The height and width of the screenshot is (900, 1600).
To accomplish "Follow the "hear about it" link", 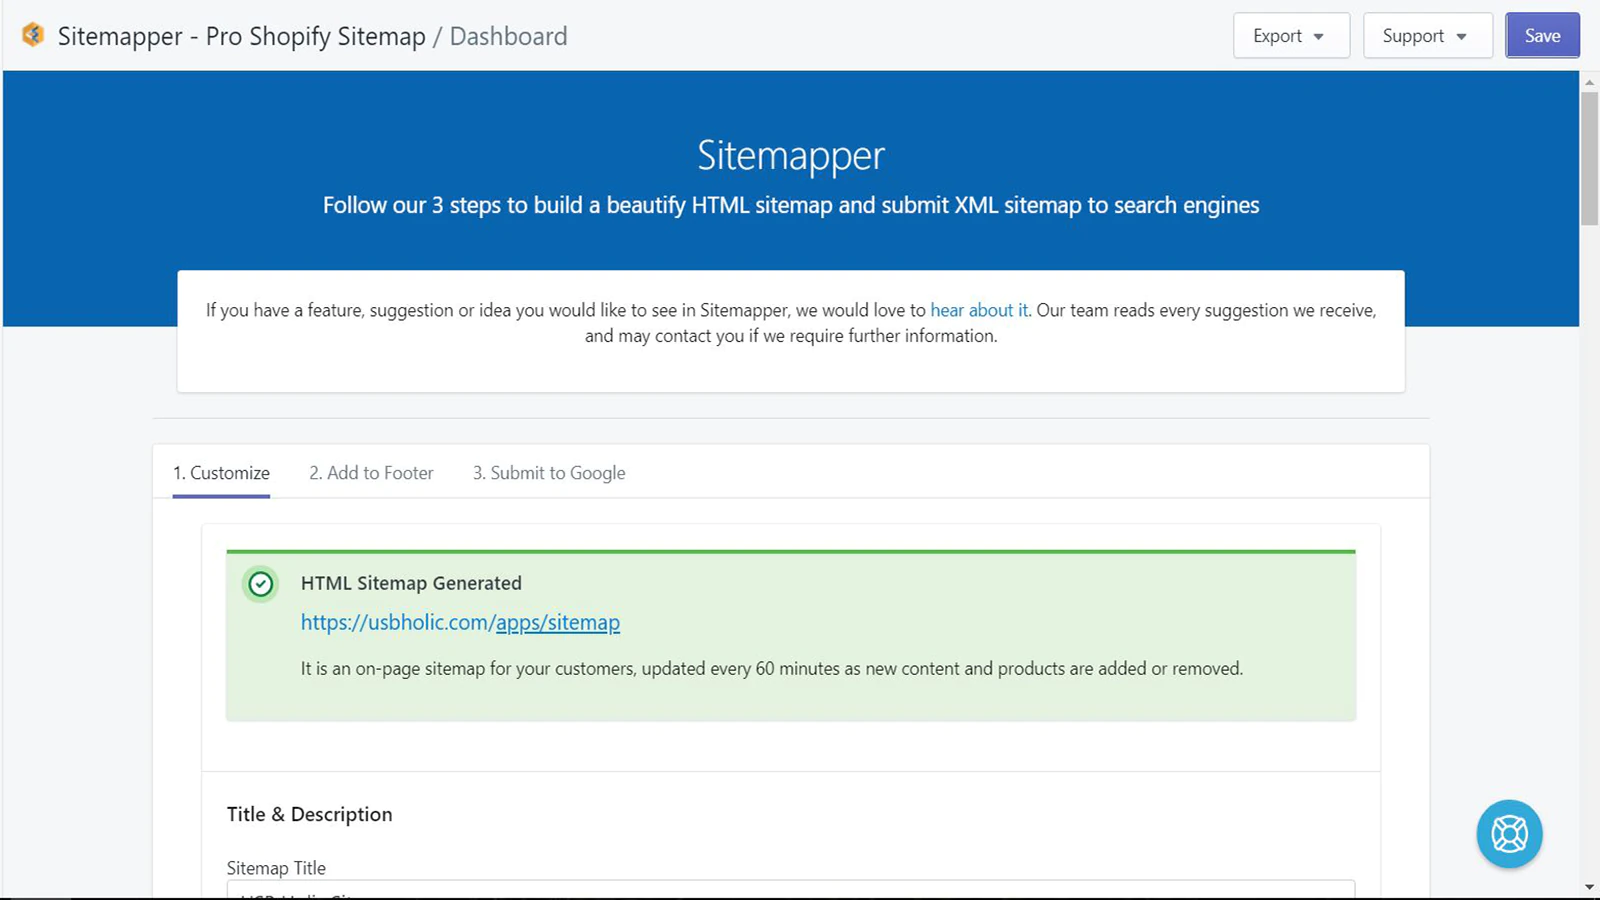I will point(979,310).
